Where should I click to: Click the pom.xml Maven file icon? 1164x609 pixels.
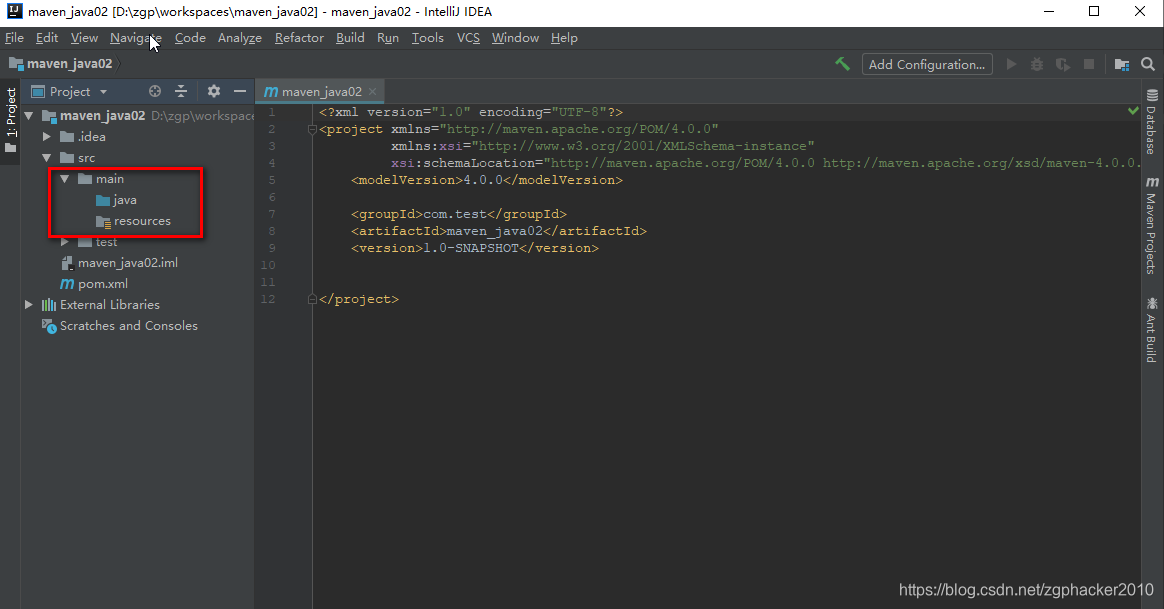click(67, 284)
